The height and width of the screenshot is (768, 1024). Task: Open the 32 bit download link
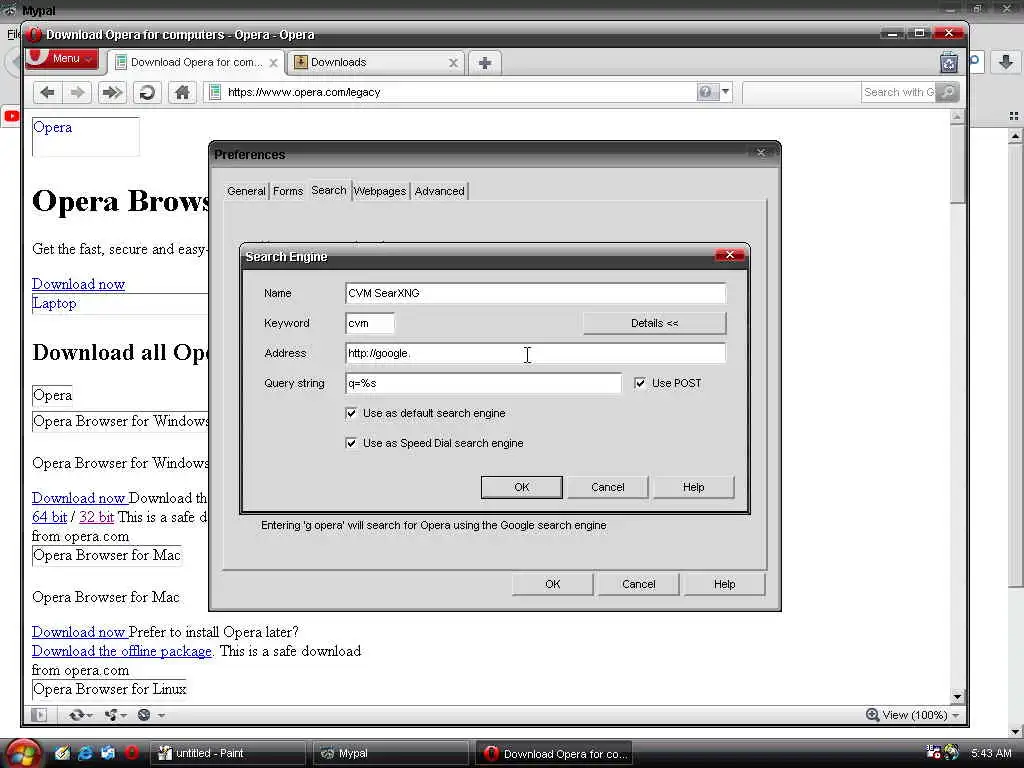pyautogui.click(x=97, y=517)
